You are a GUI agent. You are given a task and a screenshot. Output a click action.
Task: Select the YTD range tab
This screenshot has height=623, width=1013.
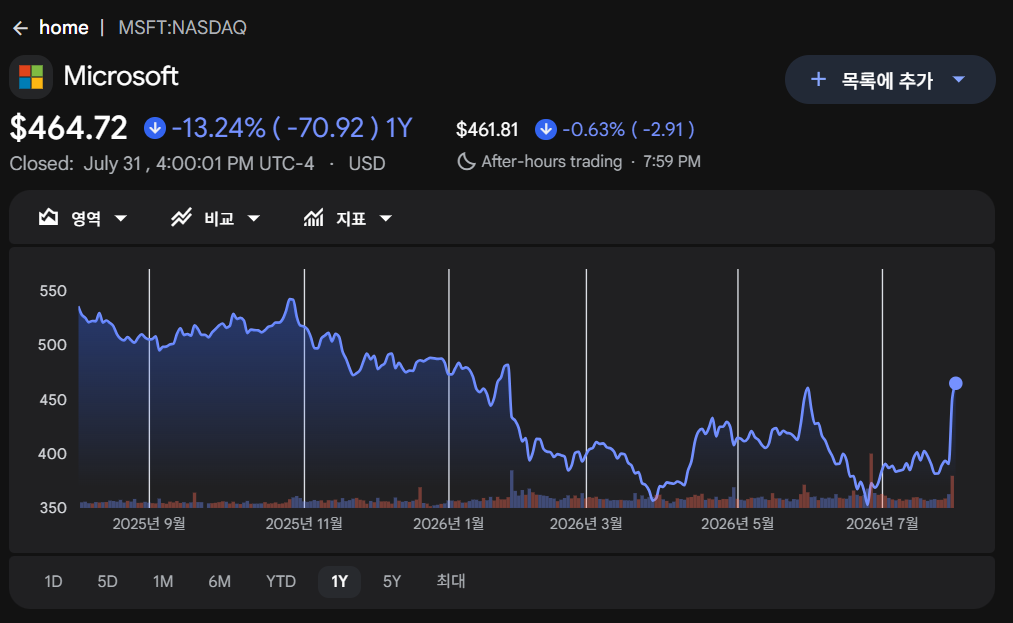click(x=281, y=582)
